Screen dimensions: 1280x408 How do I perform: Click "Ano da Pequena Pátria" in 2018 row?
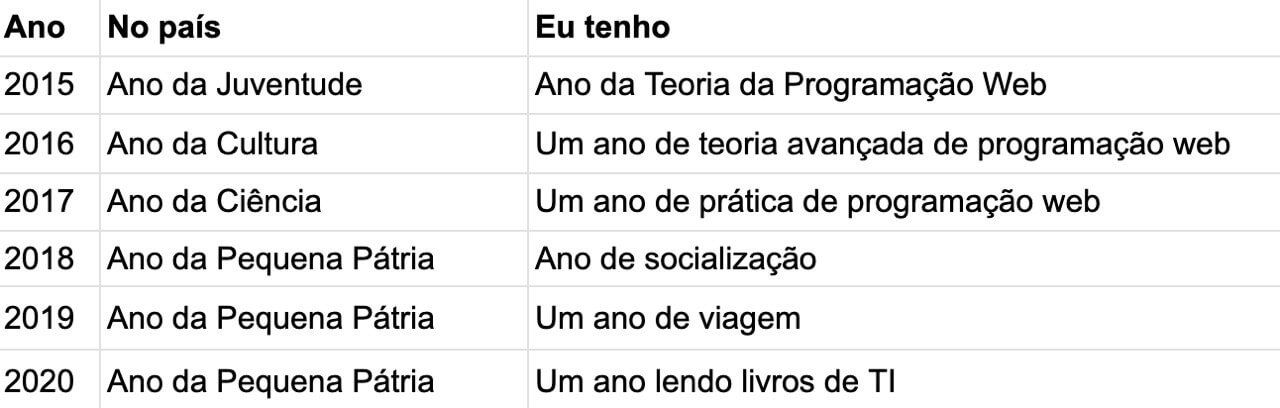click(270, 259)
